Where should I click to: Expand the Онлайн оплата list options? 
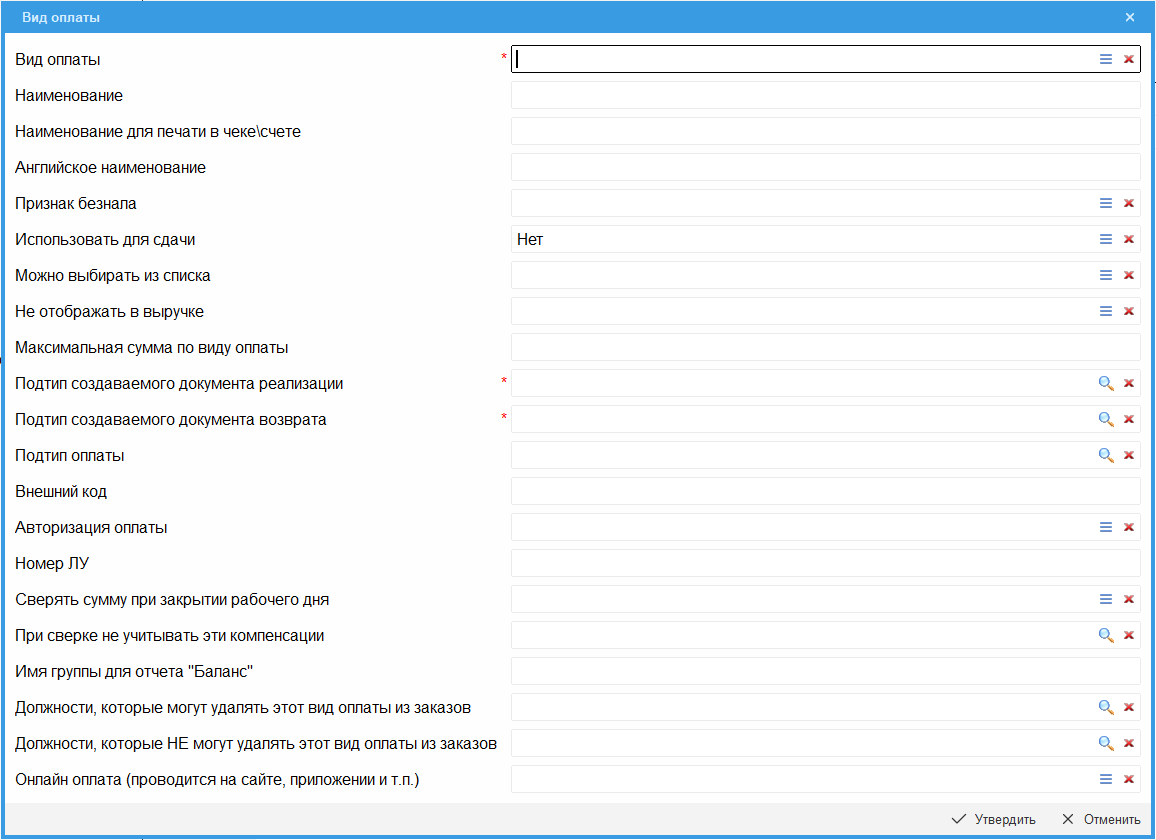(1106, 779)
